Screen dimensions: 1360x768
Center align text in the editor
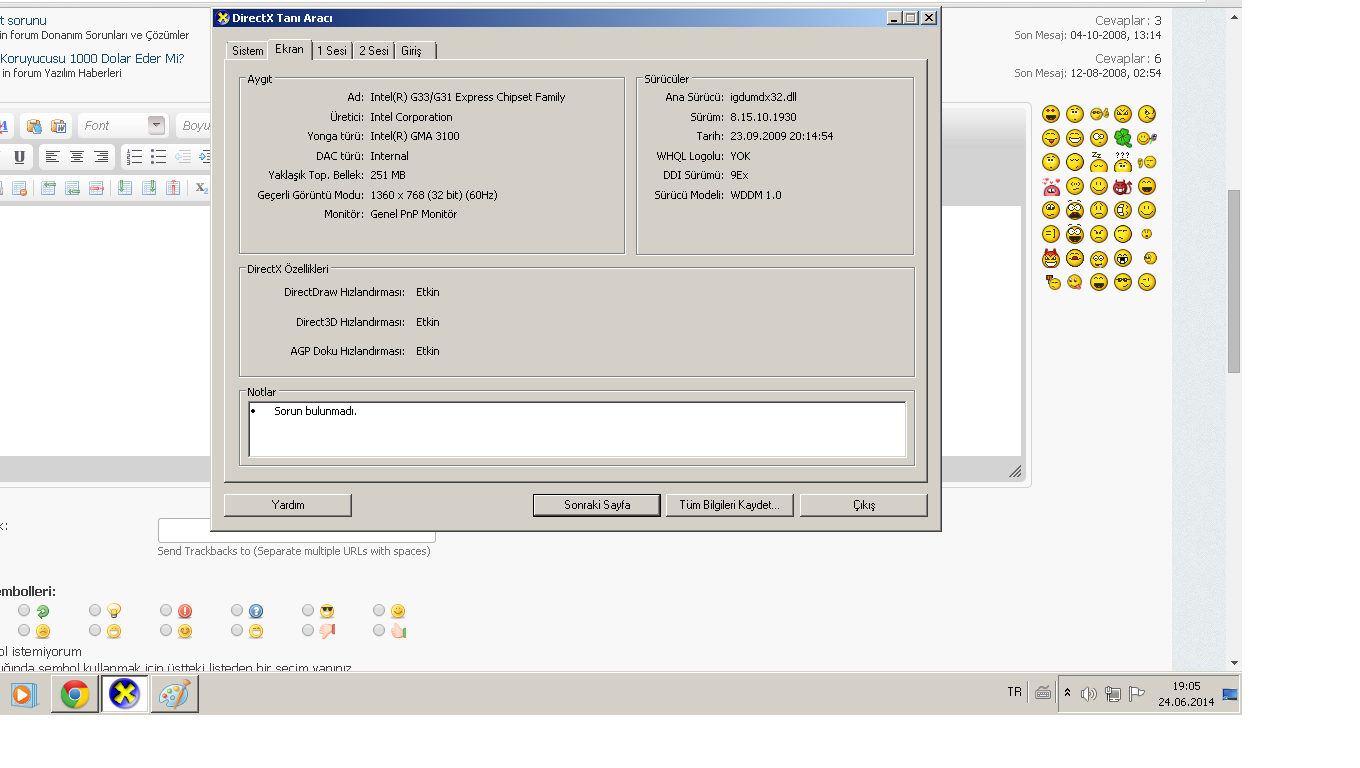click(x=77, y=157)
